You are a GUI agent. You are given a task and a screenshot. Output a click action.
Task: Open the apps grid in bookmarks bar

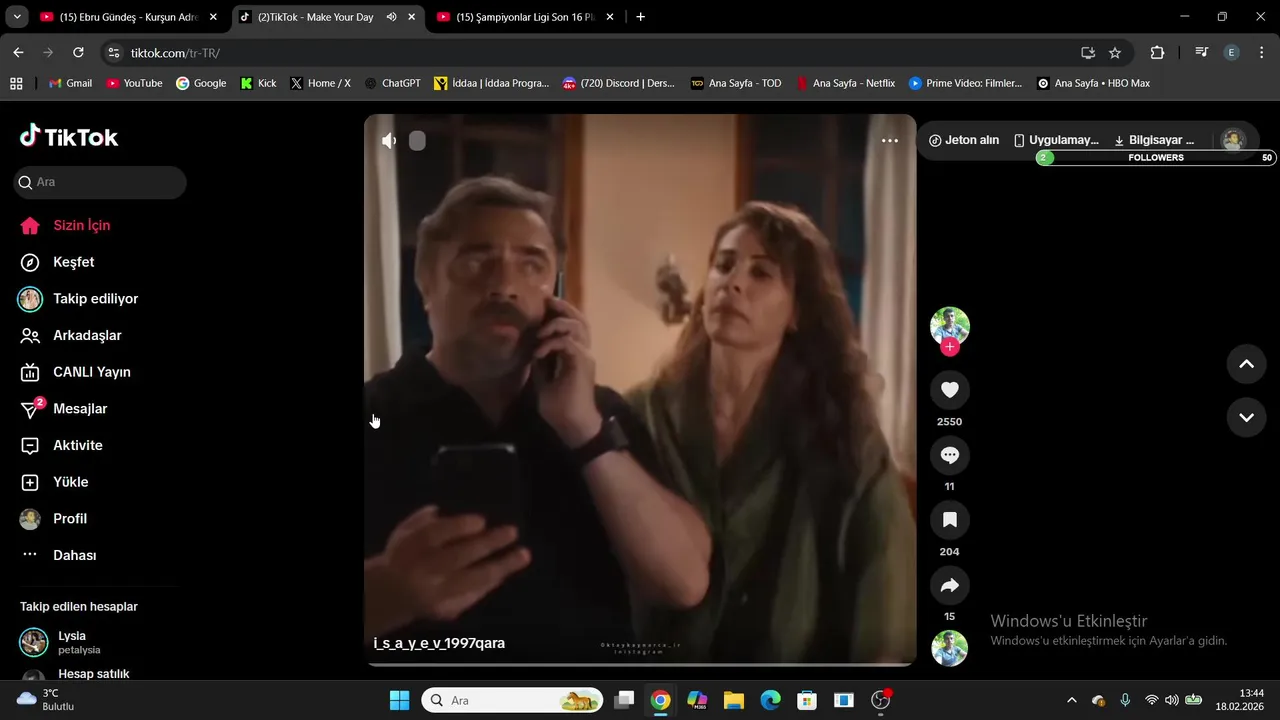(x=16, y=83)
